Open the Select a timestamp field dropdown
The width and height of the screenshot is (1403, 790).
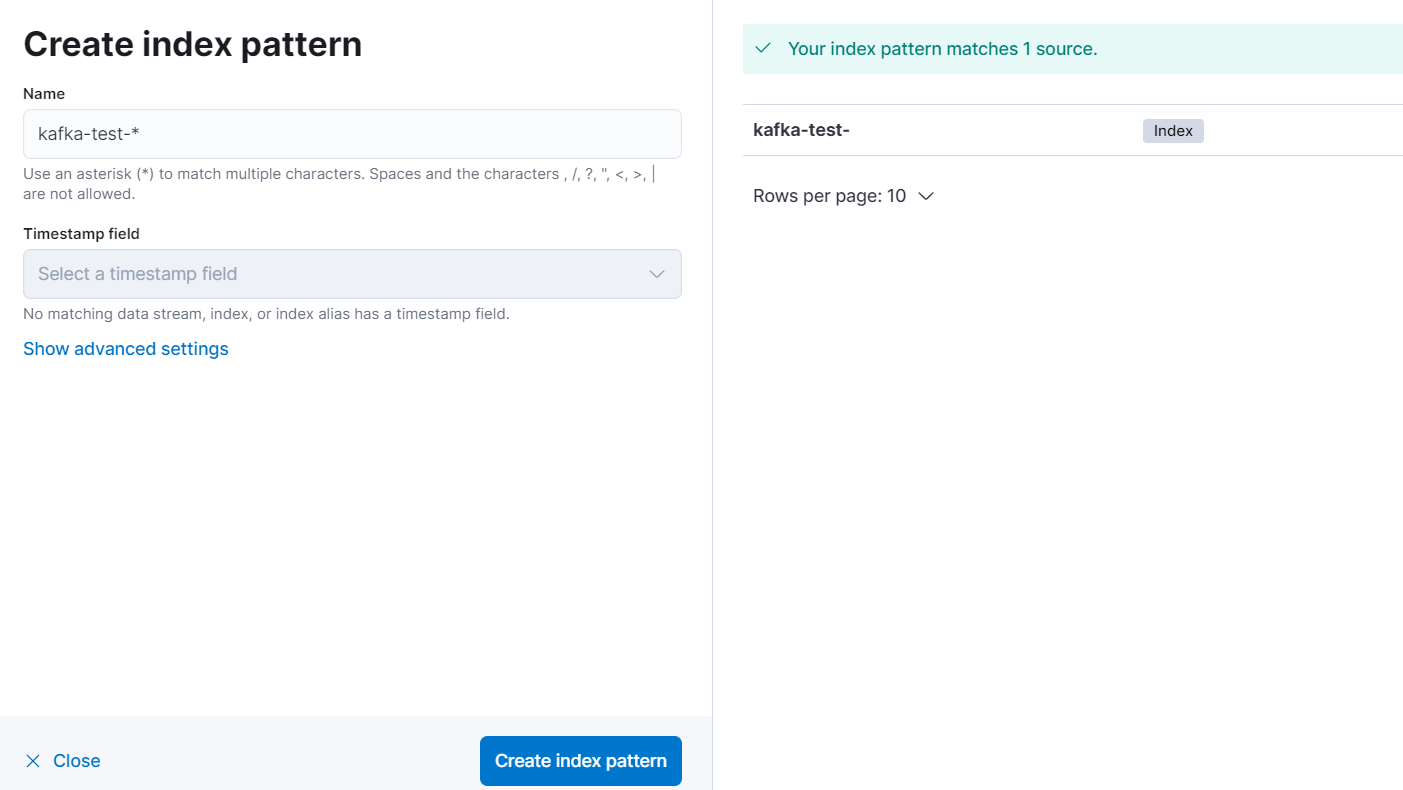[x=352, y=274]
